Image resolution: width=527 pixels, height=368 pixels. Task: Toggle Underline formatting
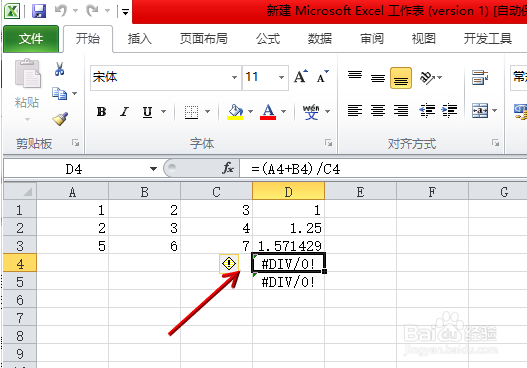tap(147, 112)
